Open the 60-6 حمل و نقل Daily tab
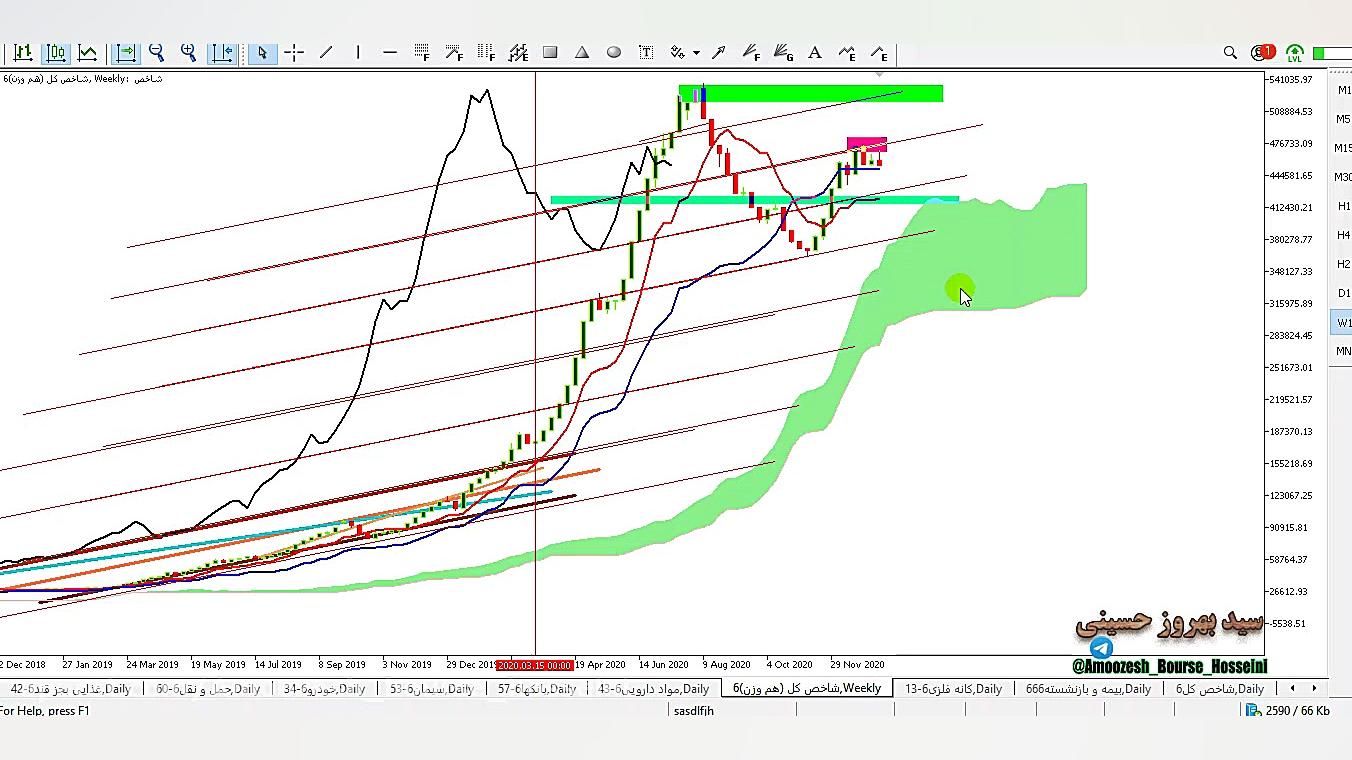The image size is (1352, 760). [x=208, y=688]
